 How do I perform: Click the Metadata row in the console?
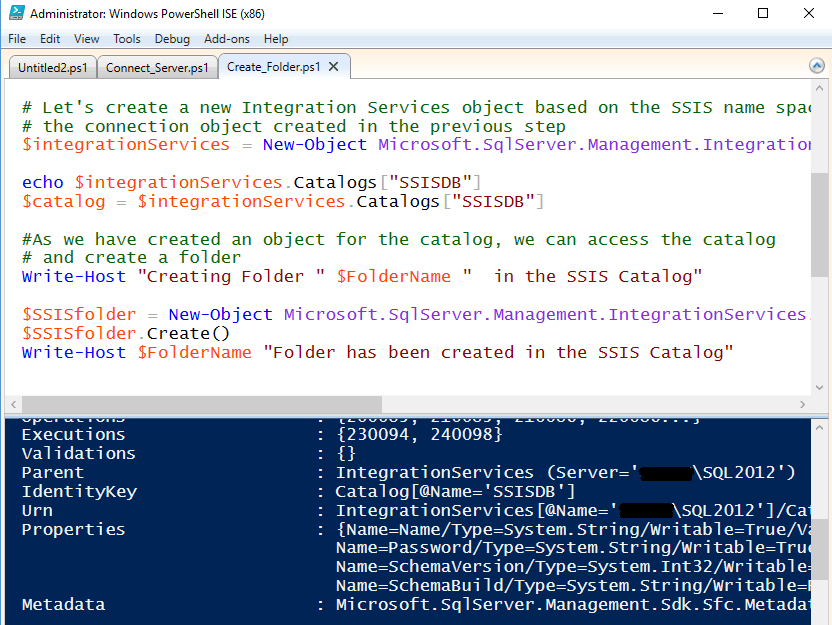416,604
